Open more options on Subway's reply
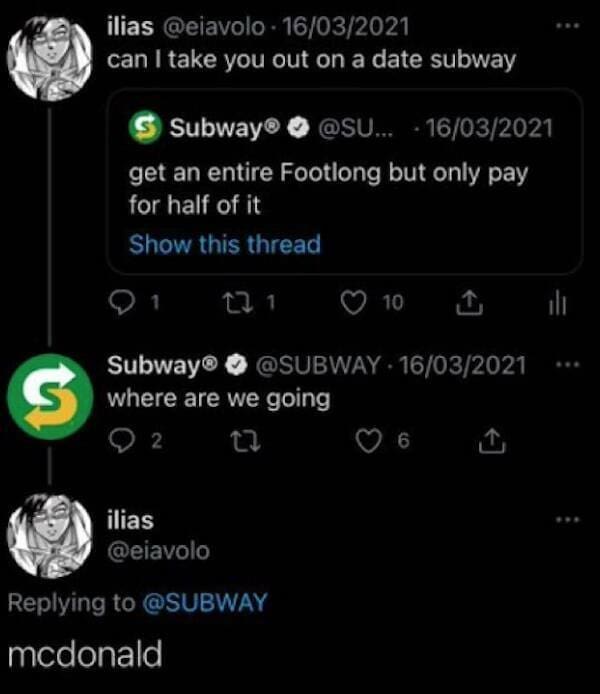600x694 pixels. (566, 364)
